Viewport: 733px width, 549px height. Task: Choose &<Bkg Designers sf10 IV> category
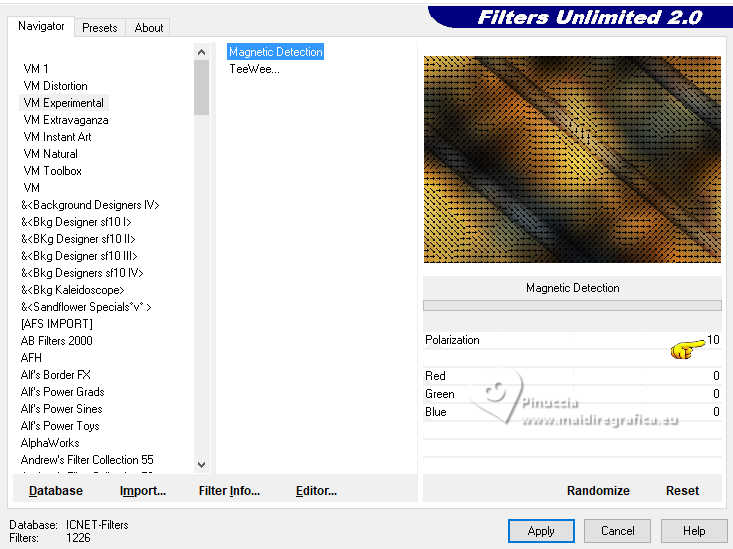tap(82, 273)
